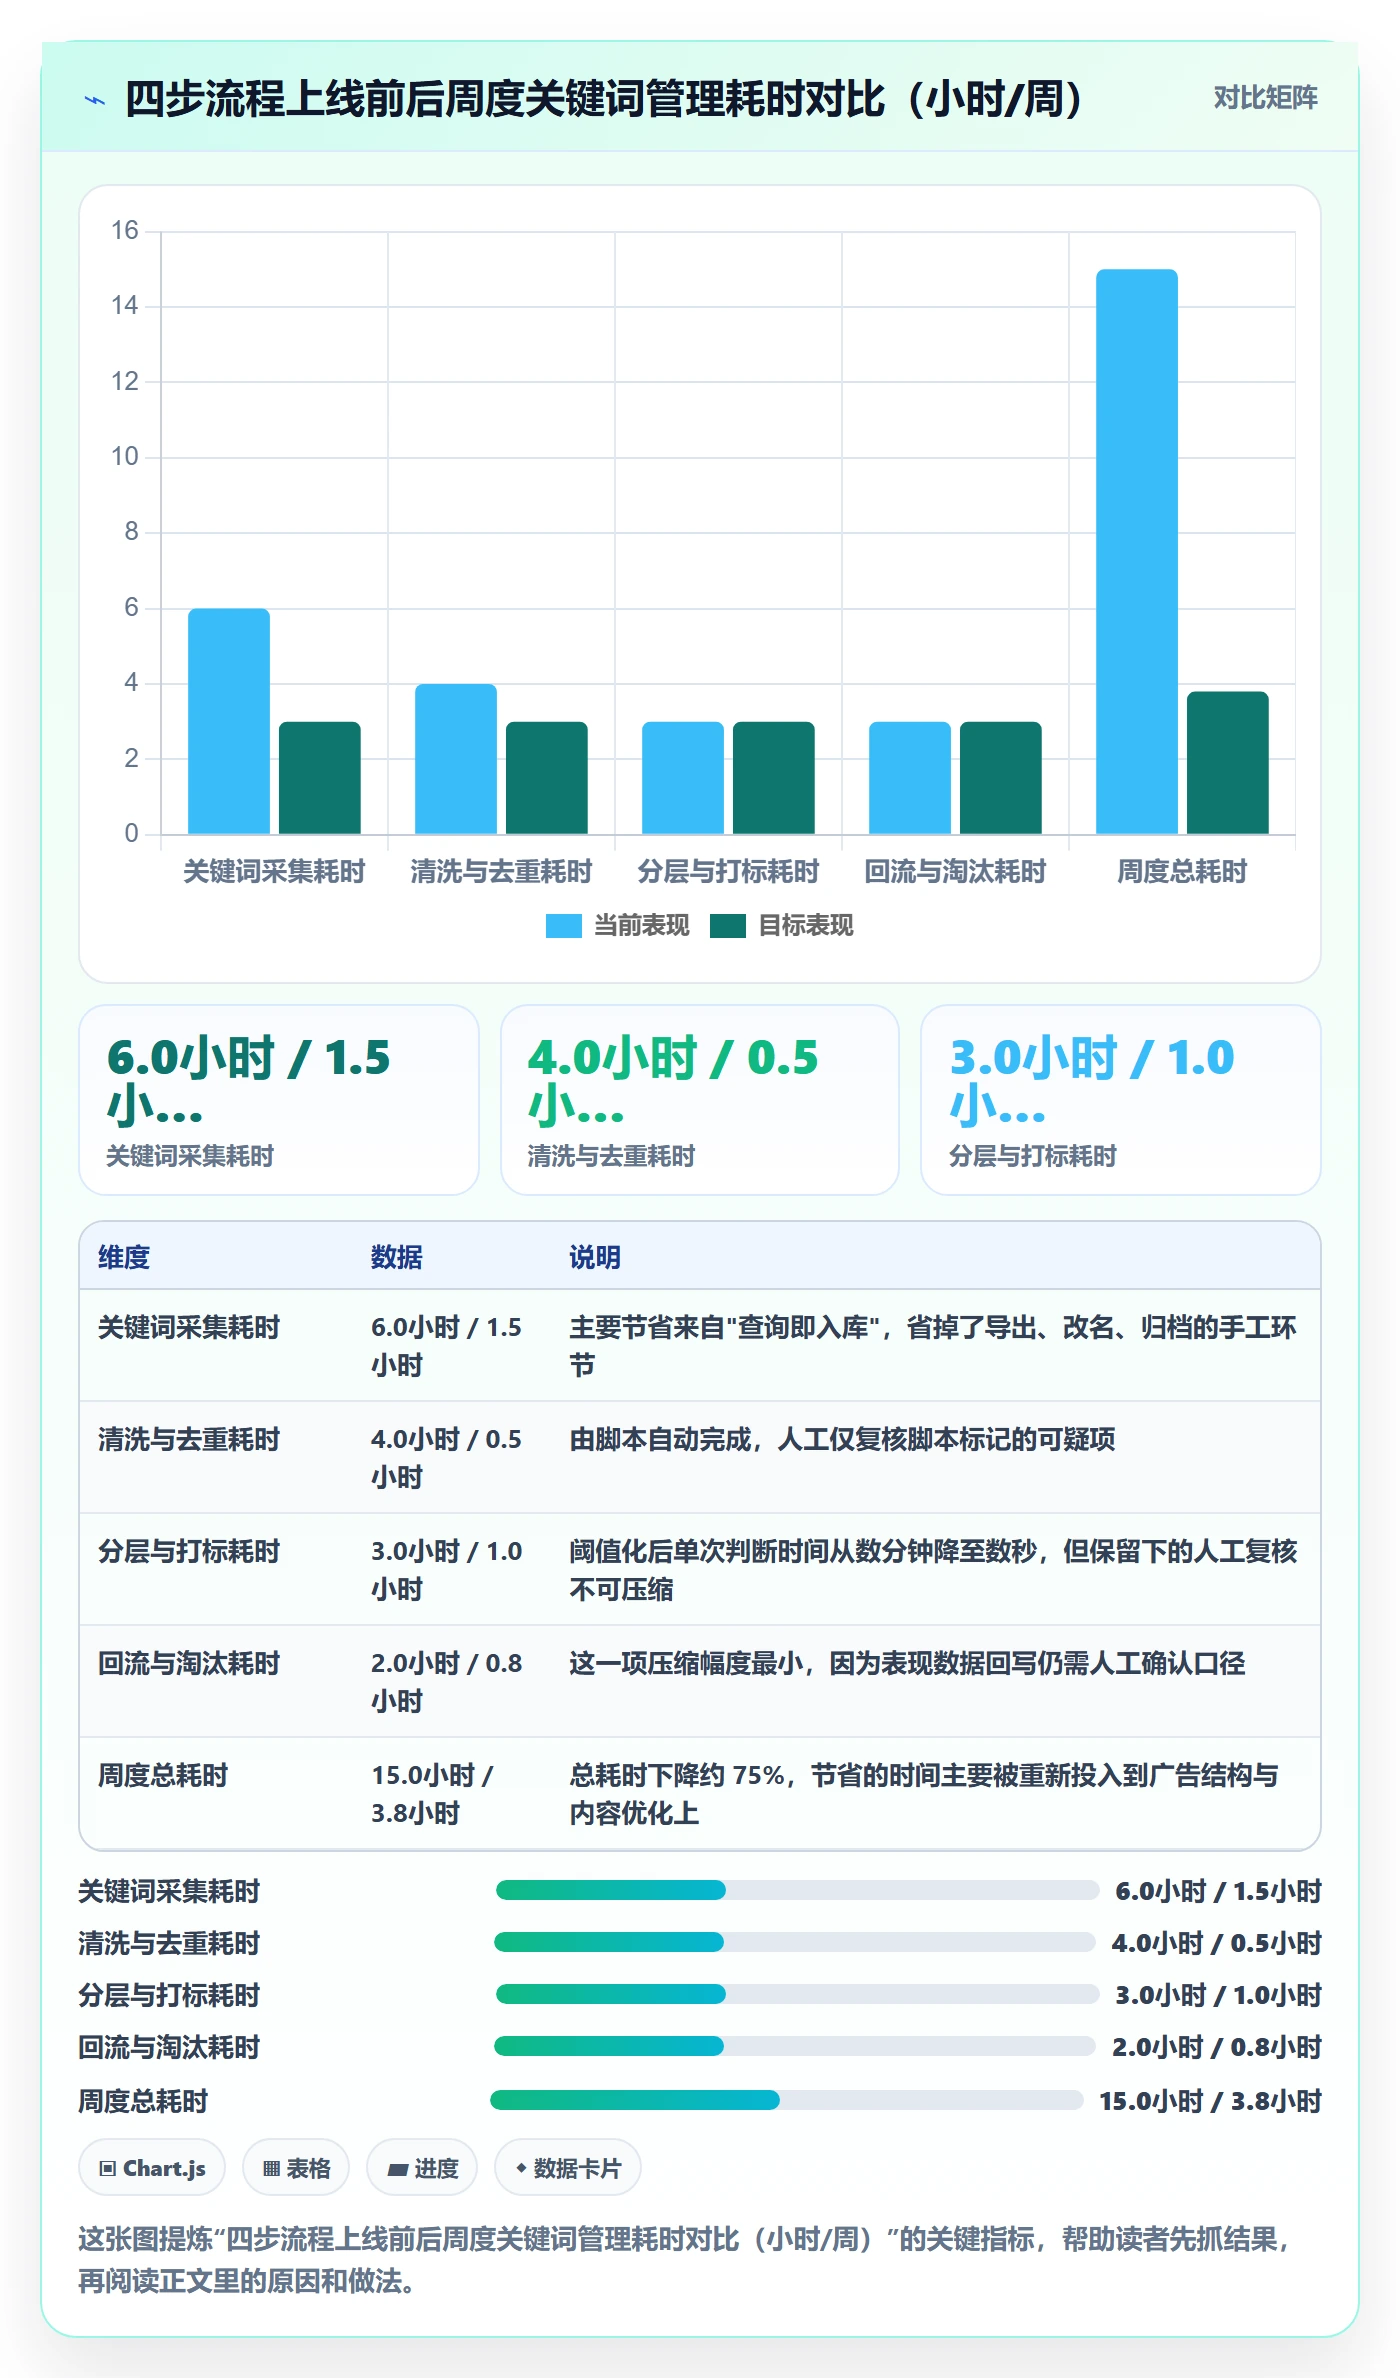Click the blue 清洗与去重耗时 bar
This screenshot has width=1400, height=2378.
(455, 759)
